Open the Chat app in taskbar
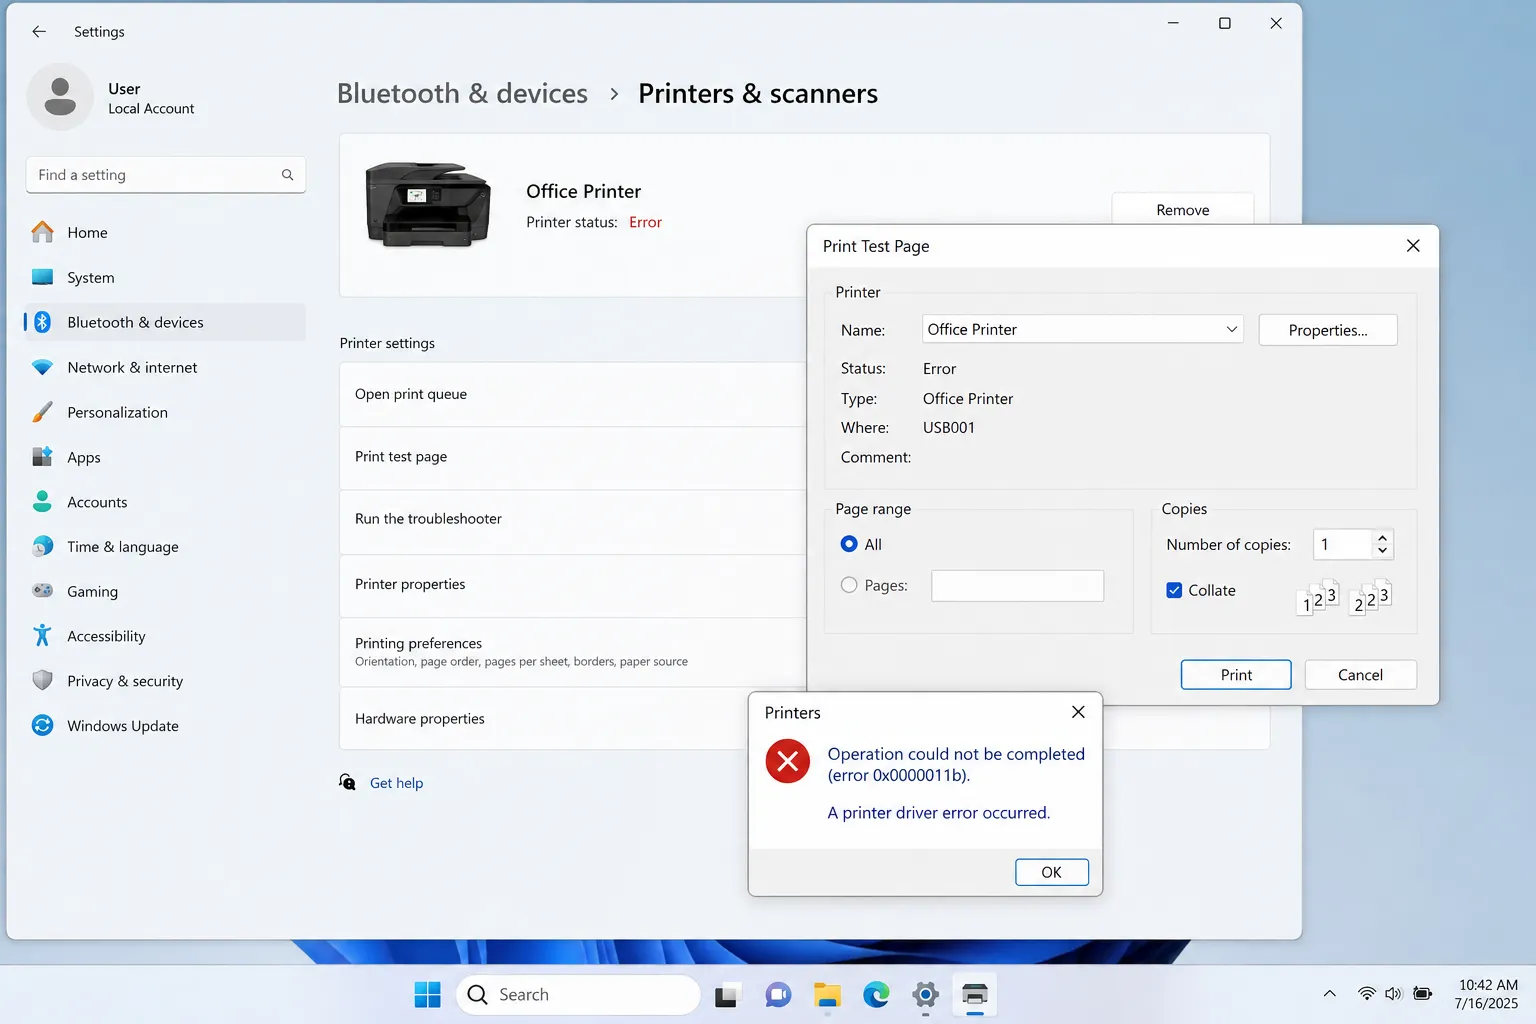 (x=777, y=995)
